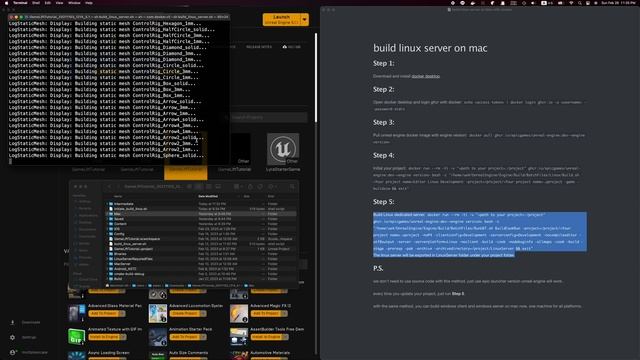Click Advanced Locomotion System thumbnail
Image resolution: width=640 pixels, height=360 pixels.
(x=158, y=313)
